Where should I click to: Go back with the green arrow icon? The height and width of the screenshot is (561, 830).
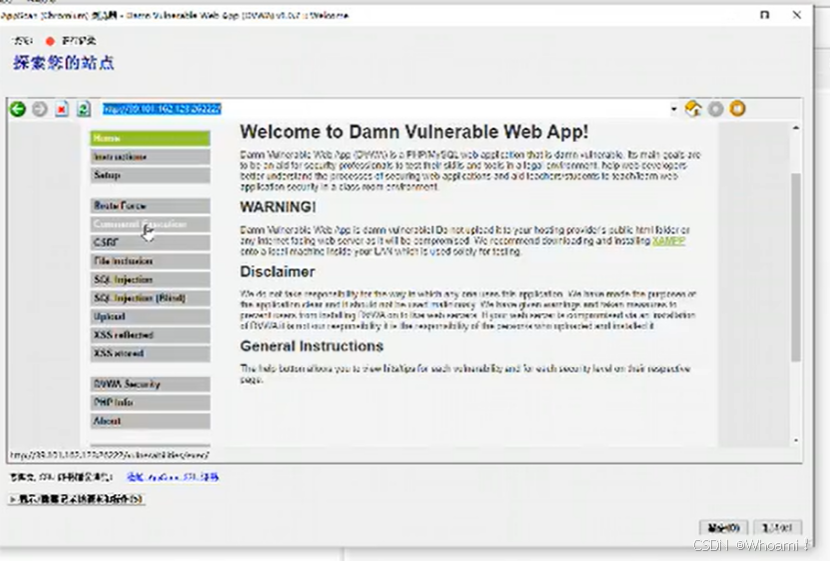coord(17,109)
